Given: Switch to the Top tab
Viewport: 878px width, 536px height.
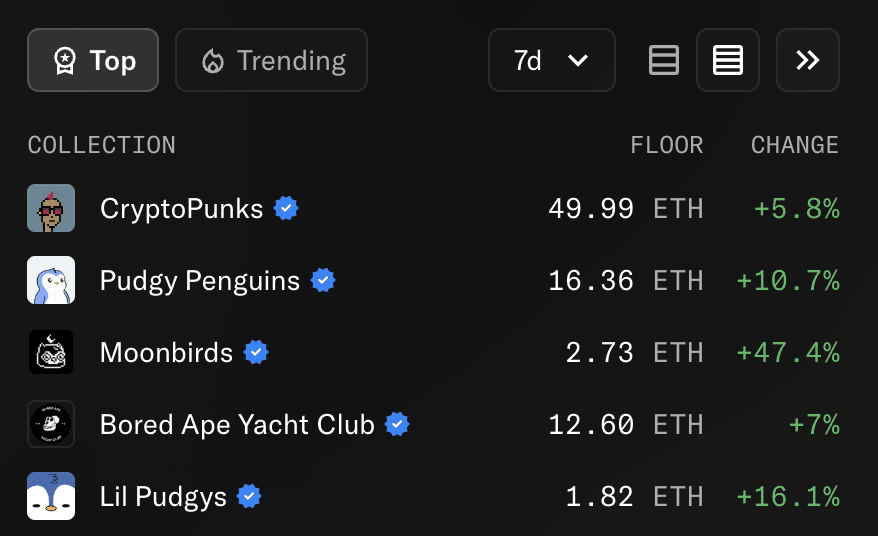Looking at the screenshot, I should pos(93,60).
